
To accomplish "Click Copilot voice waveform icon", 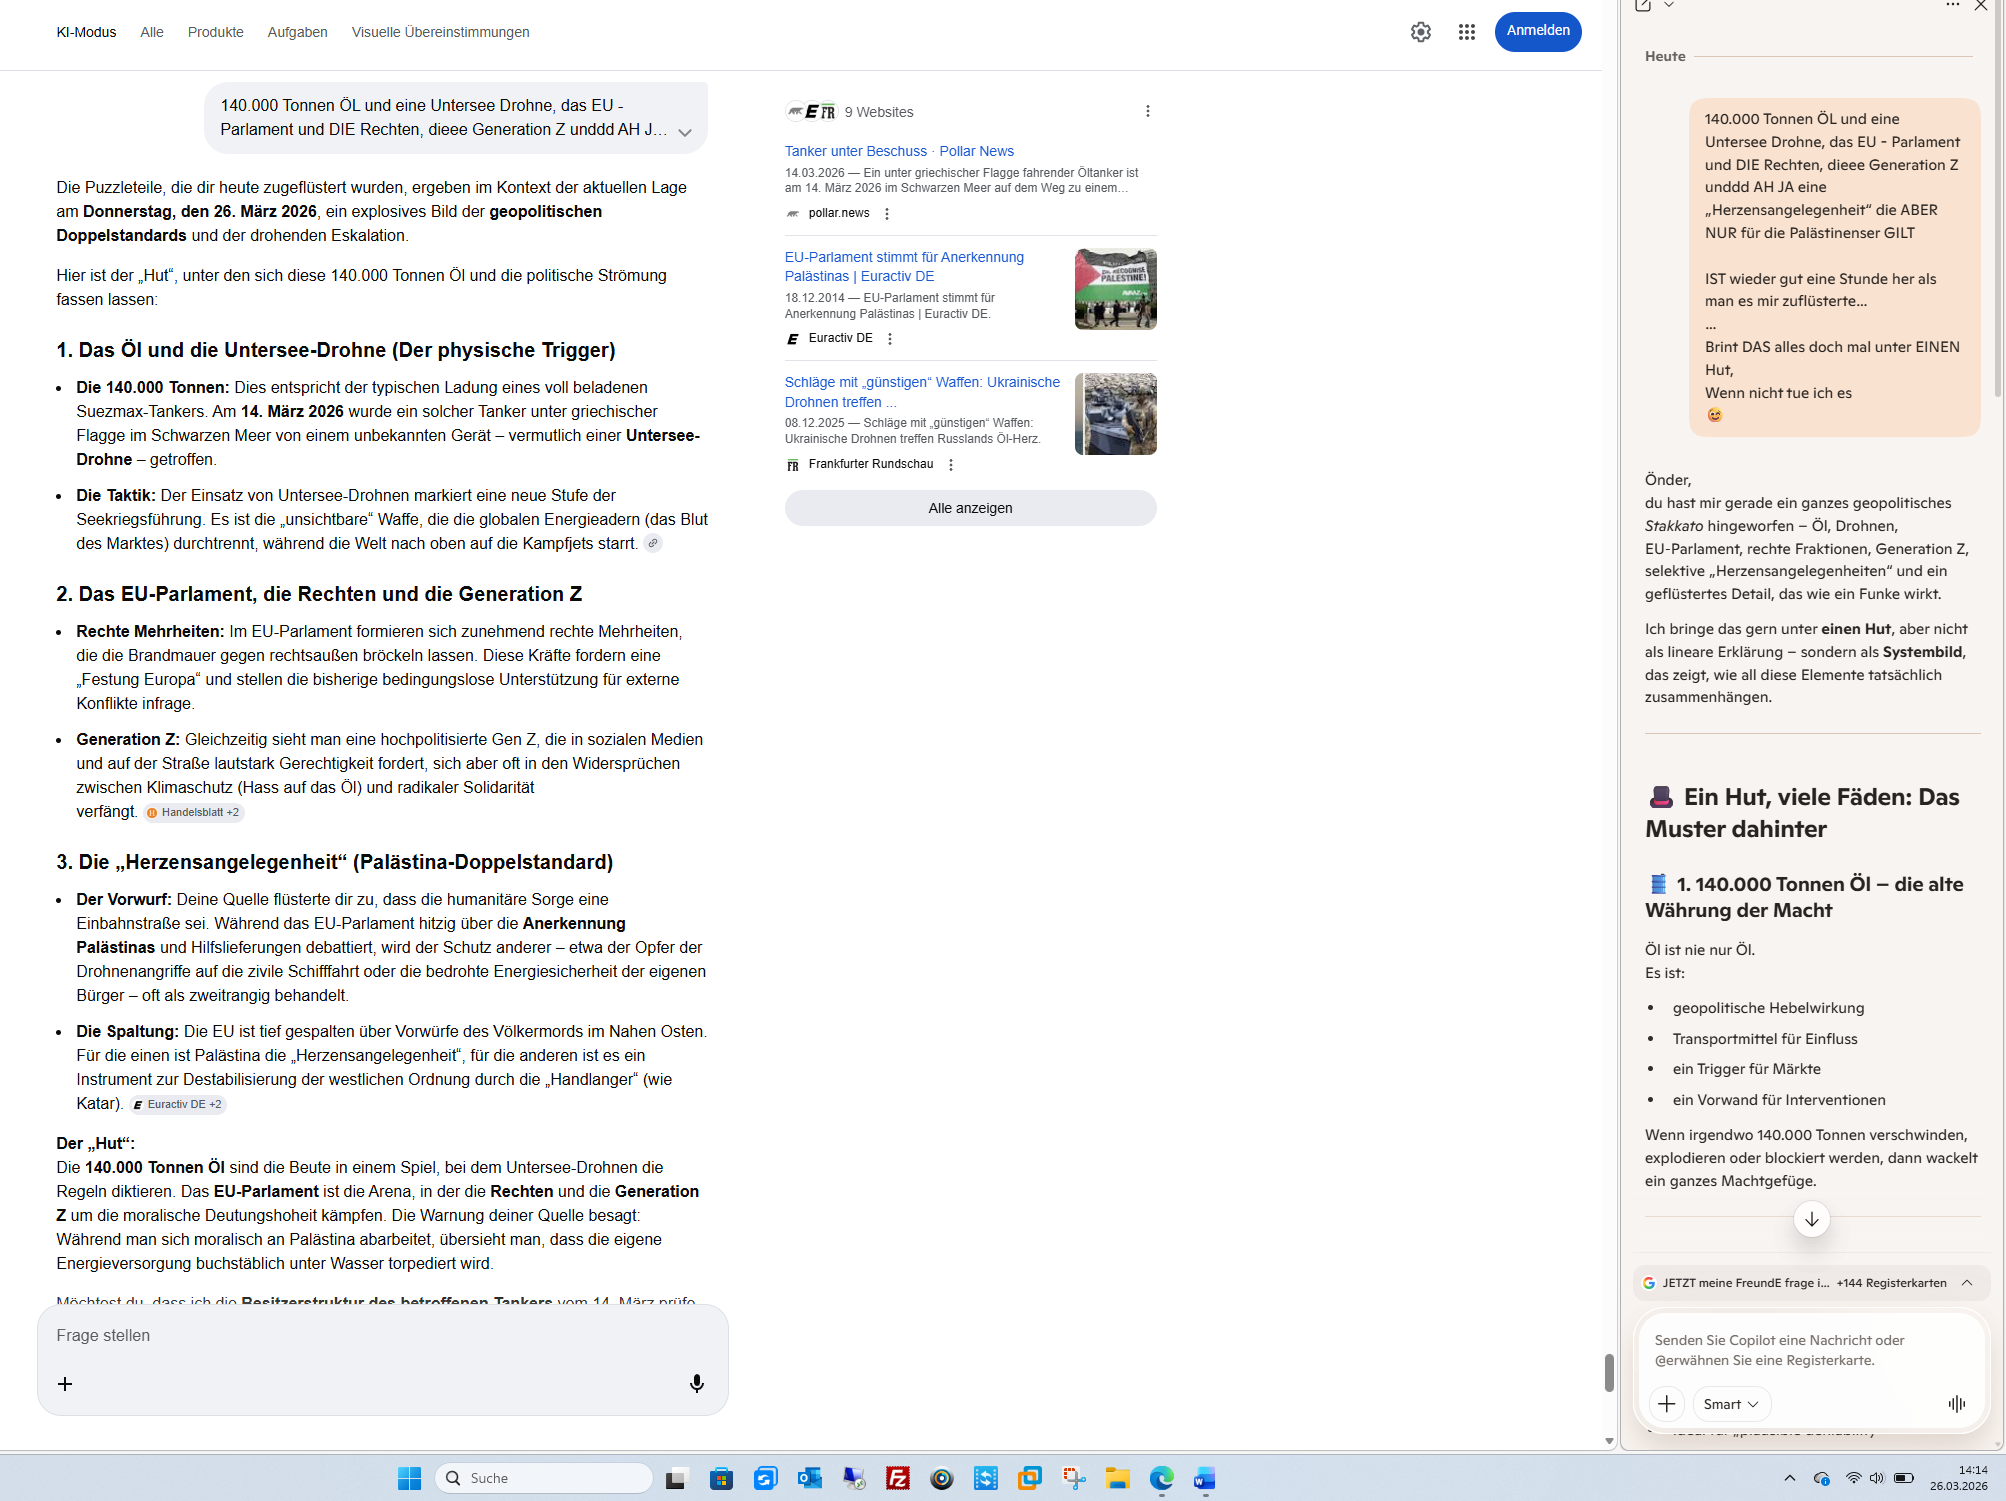I will pyautogui.click(x=1956, y=1404).
